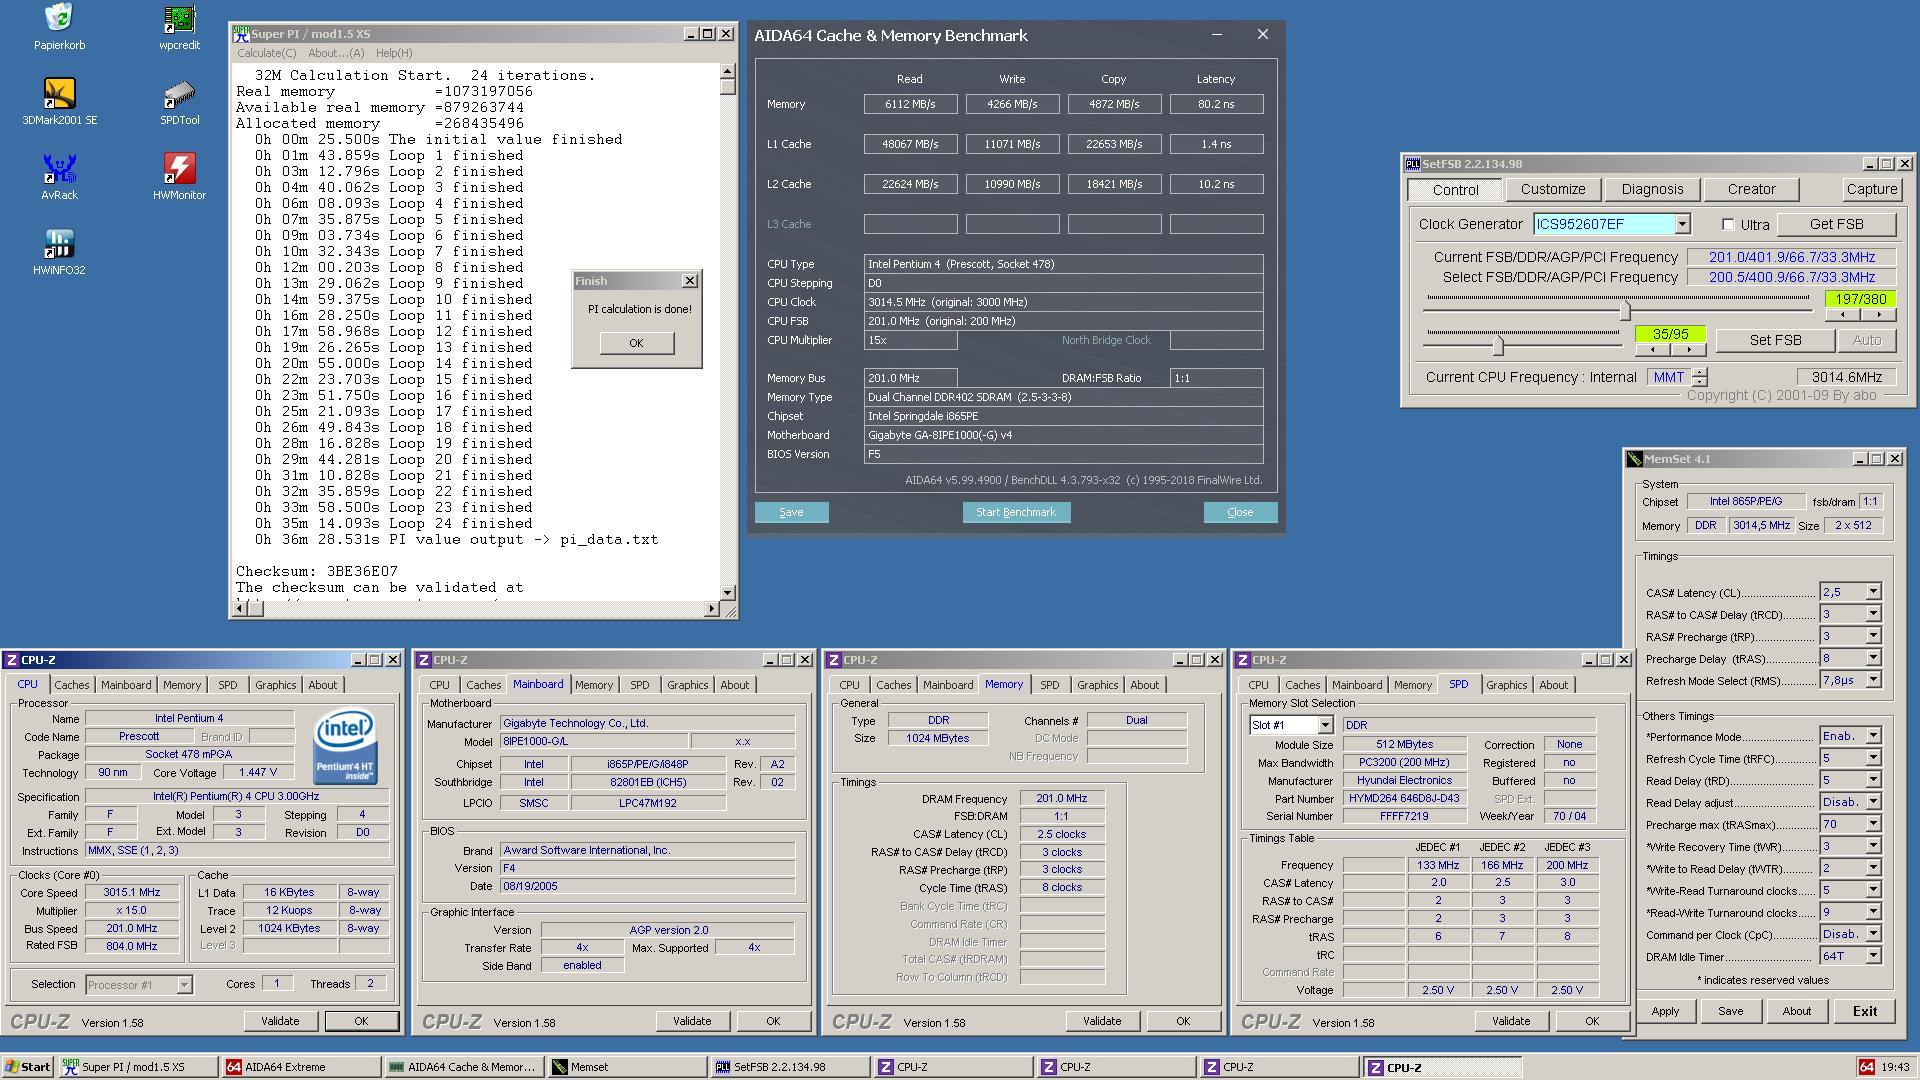Expand the DRAM Idle Timer dropdown
Image resolution: width=1920 pixels, height=1080 pixels.
[x=1873, y=956]
